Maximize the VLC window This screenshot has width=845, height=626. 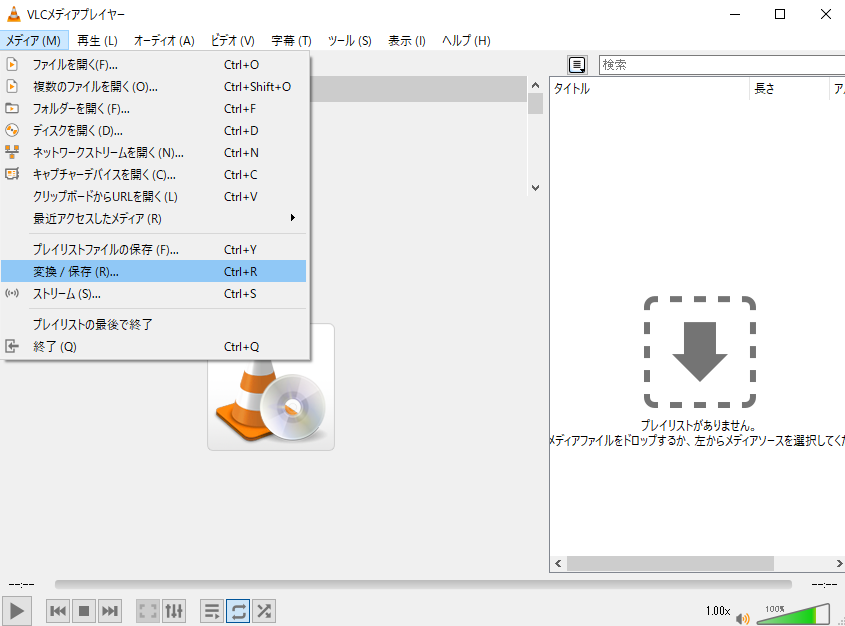pyautogui.click(x=780, y=14)
